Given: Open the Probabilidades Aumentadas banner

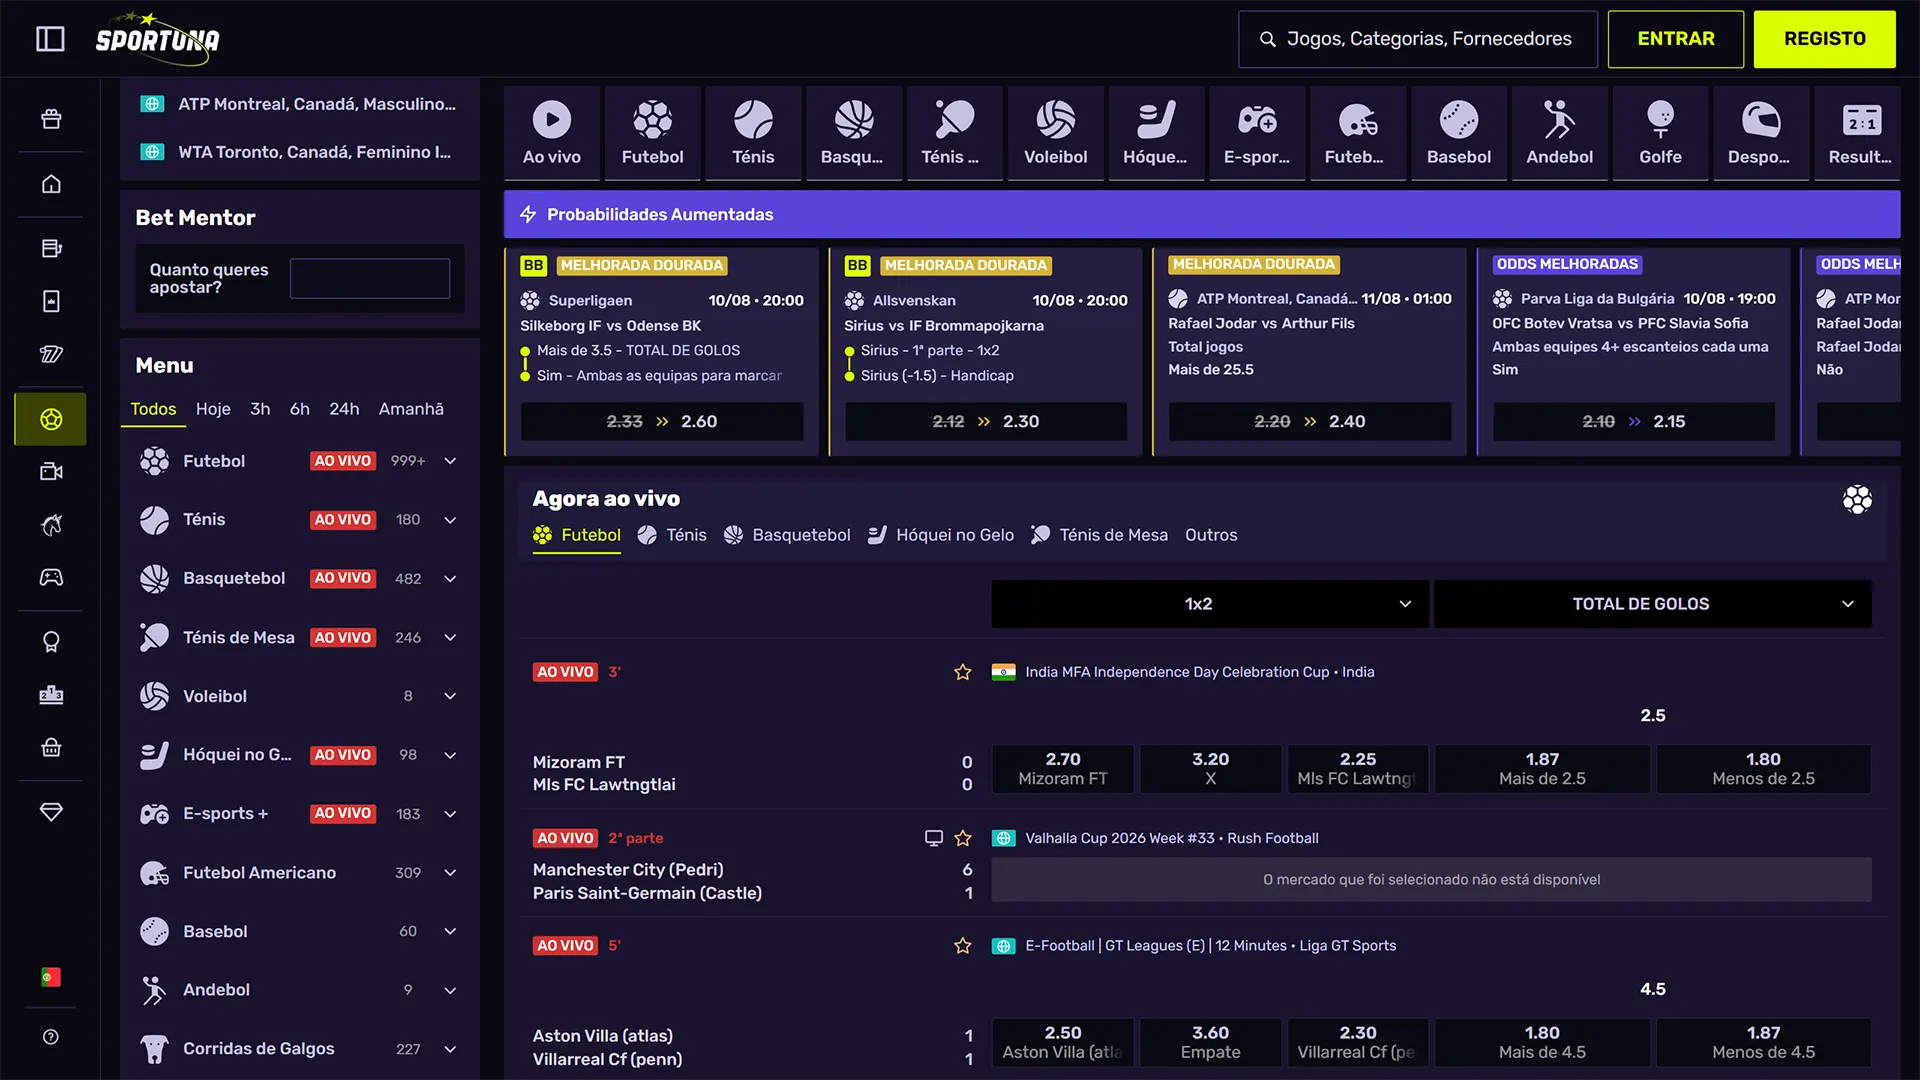Looking at the screenshot, I should click(1202, 214).
